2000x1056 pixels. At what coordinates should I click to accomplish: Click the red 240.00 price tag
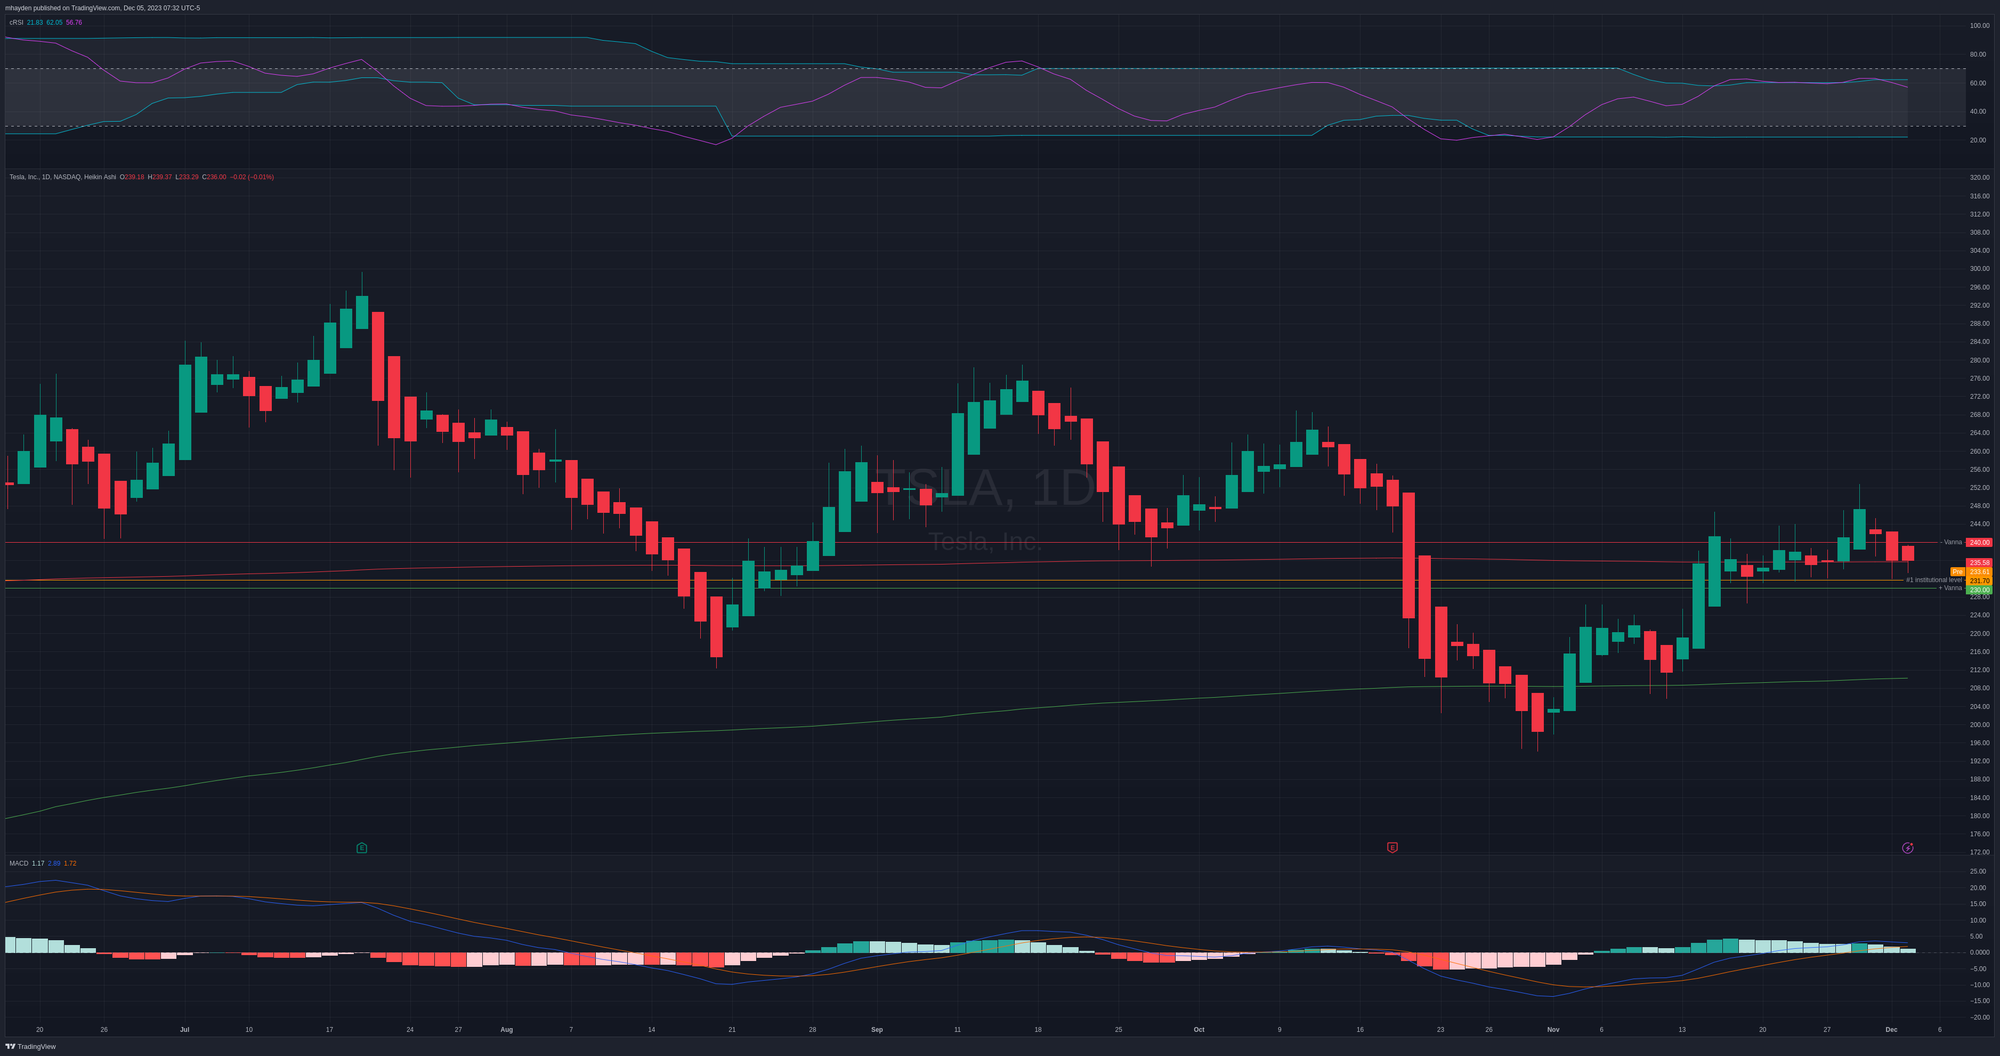(x=1979, y=542)
